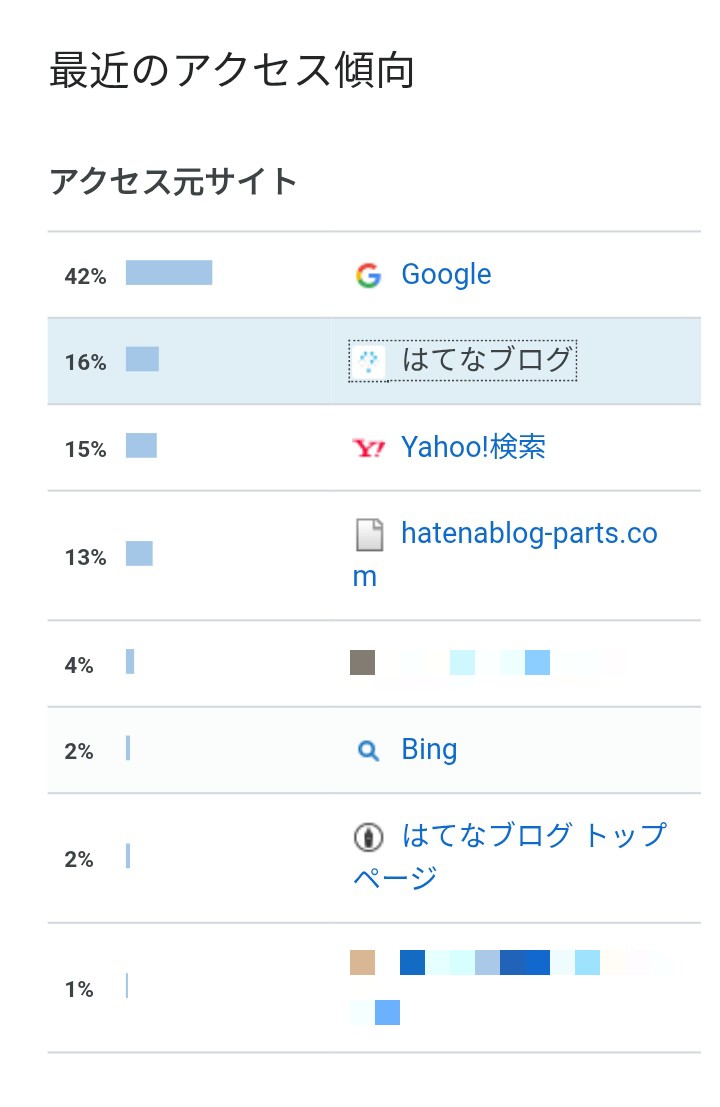Click the Yahoo! red Y icon

(368, 448)
